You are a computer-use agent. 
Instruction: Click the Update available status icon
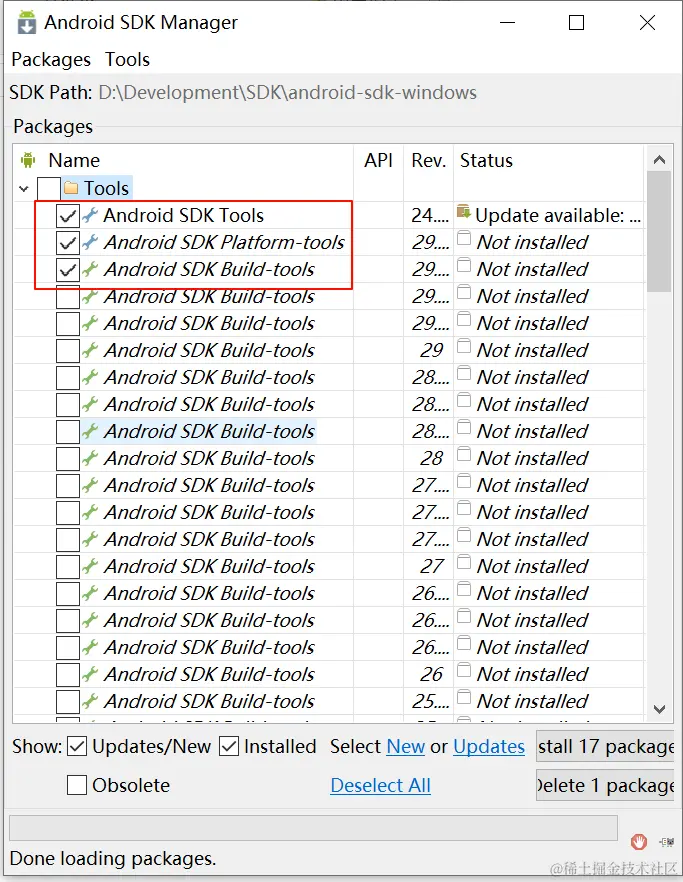pyautogui.click(x=464, y=212)
